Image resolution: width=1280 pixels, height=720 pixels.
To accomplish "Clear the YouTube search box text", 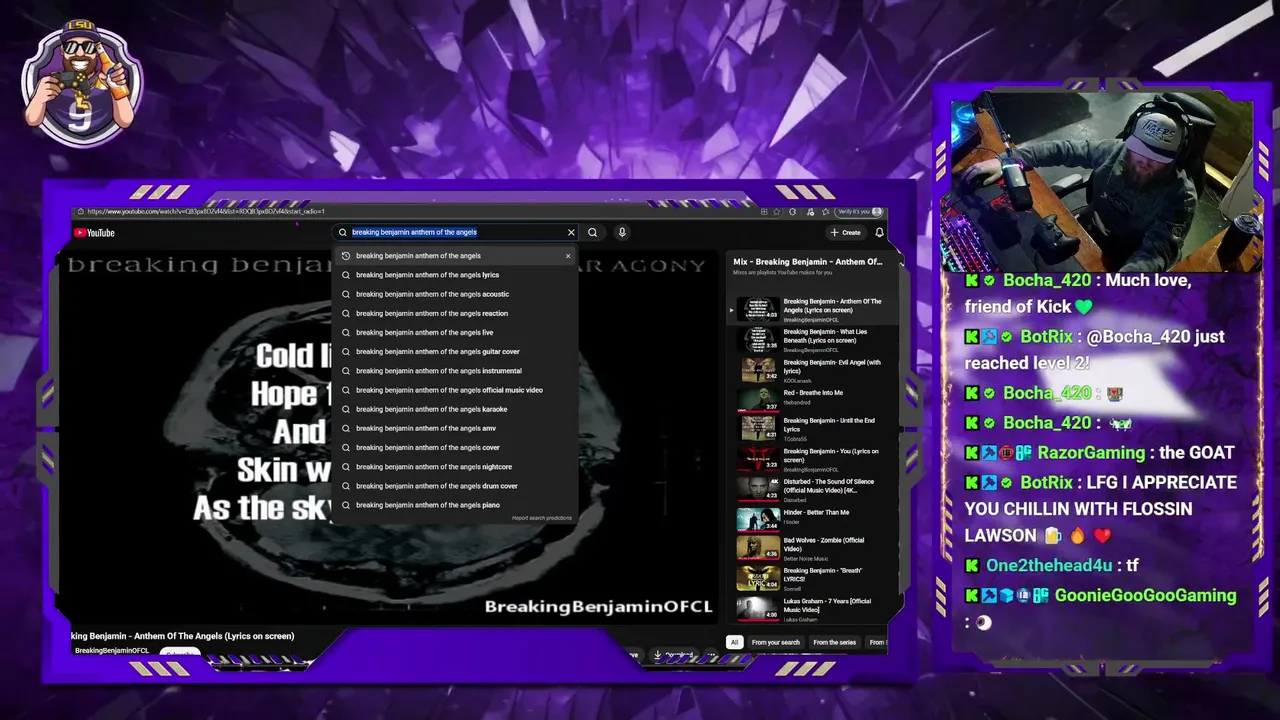I will tap(571, 232).
